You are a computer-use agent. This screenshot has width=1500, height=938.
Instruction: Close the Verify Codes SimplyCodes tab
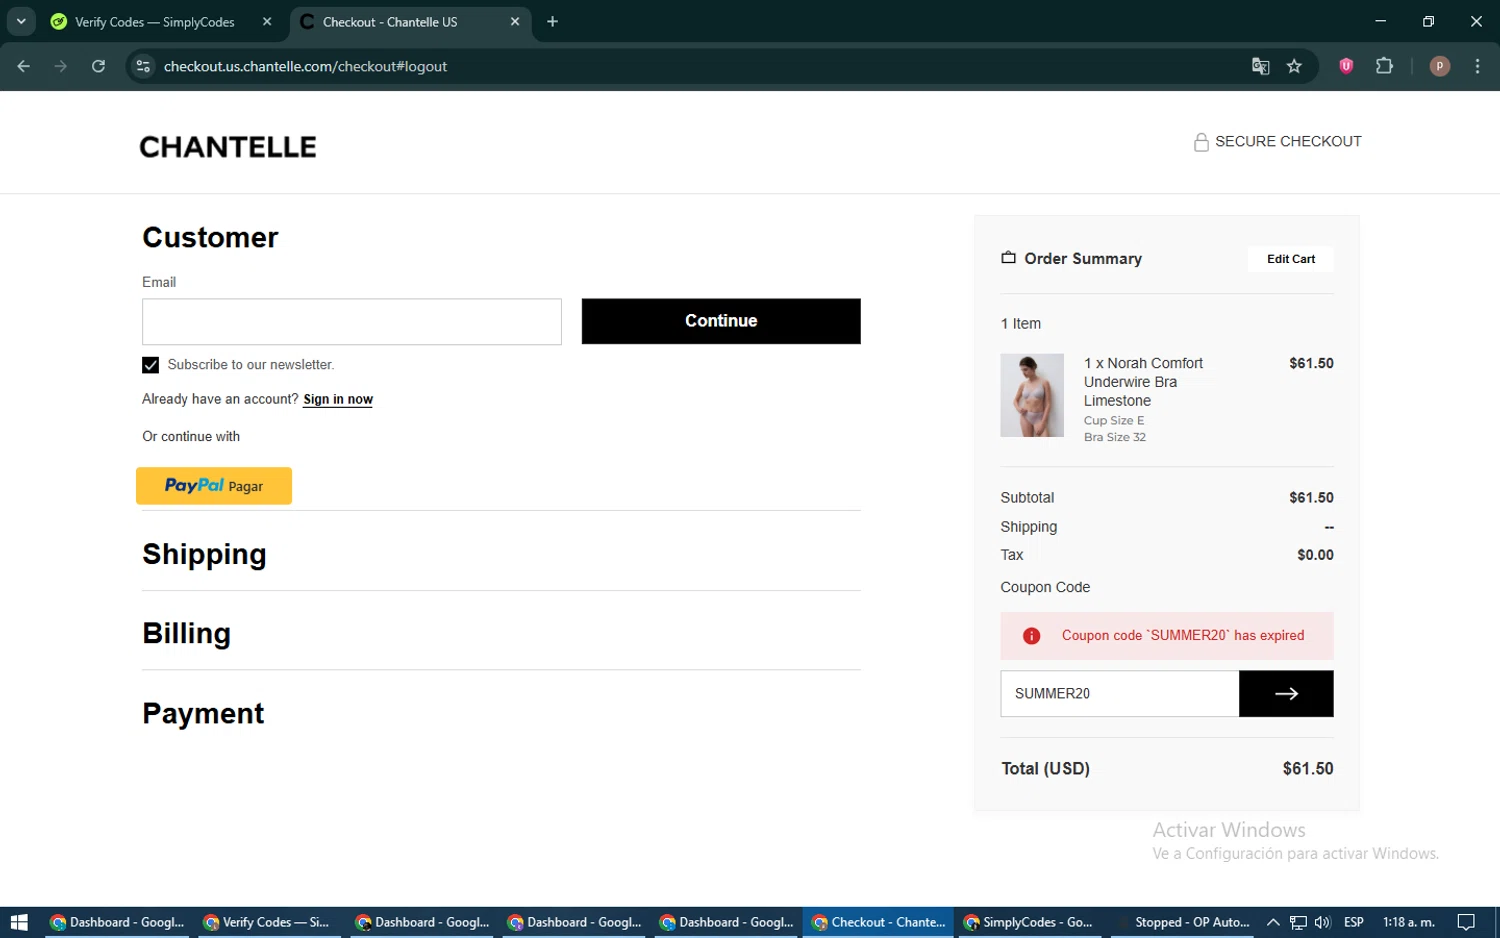click(267, 21)
